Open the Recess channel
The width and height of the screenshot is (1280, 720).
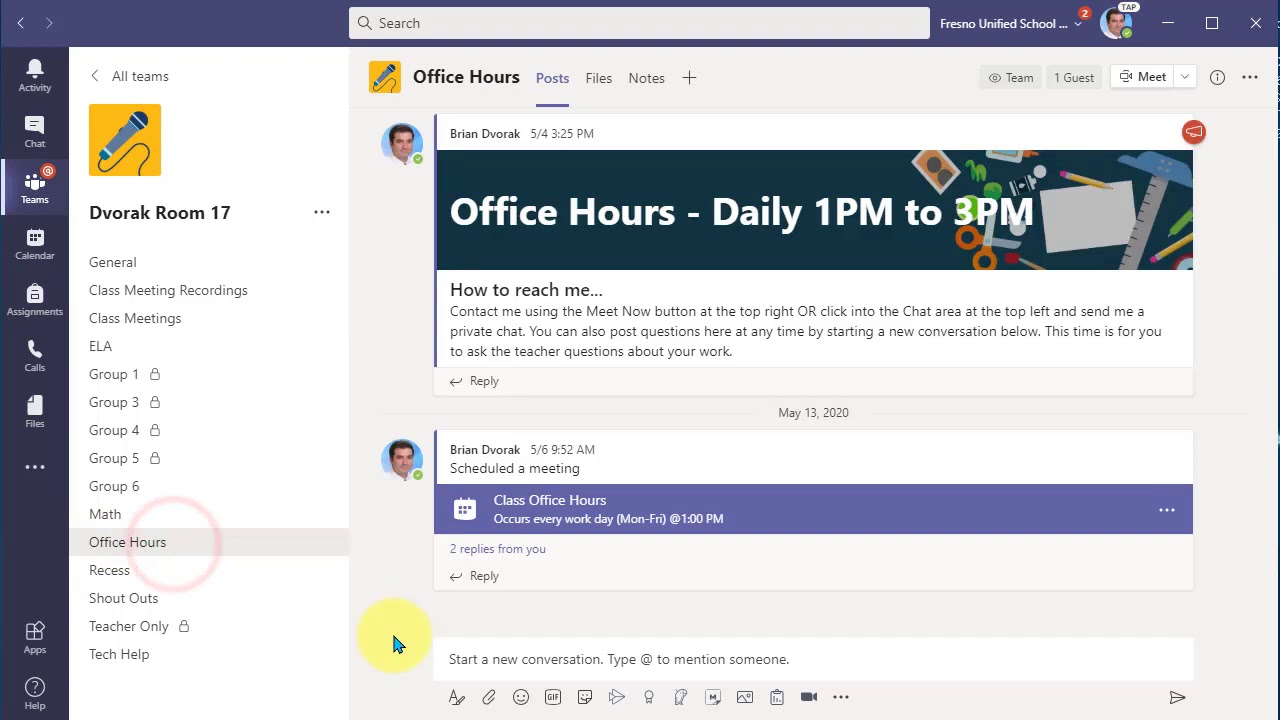tap(109, 570)
